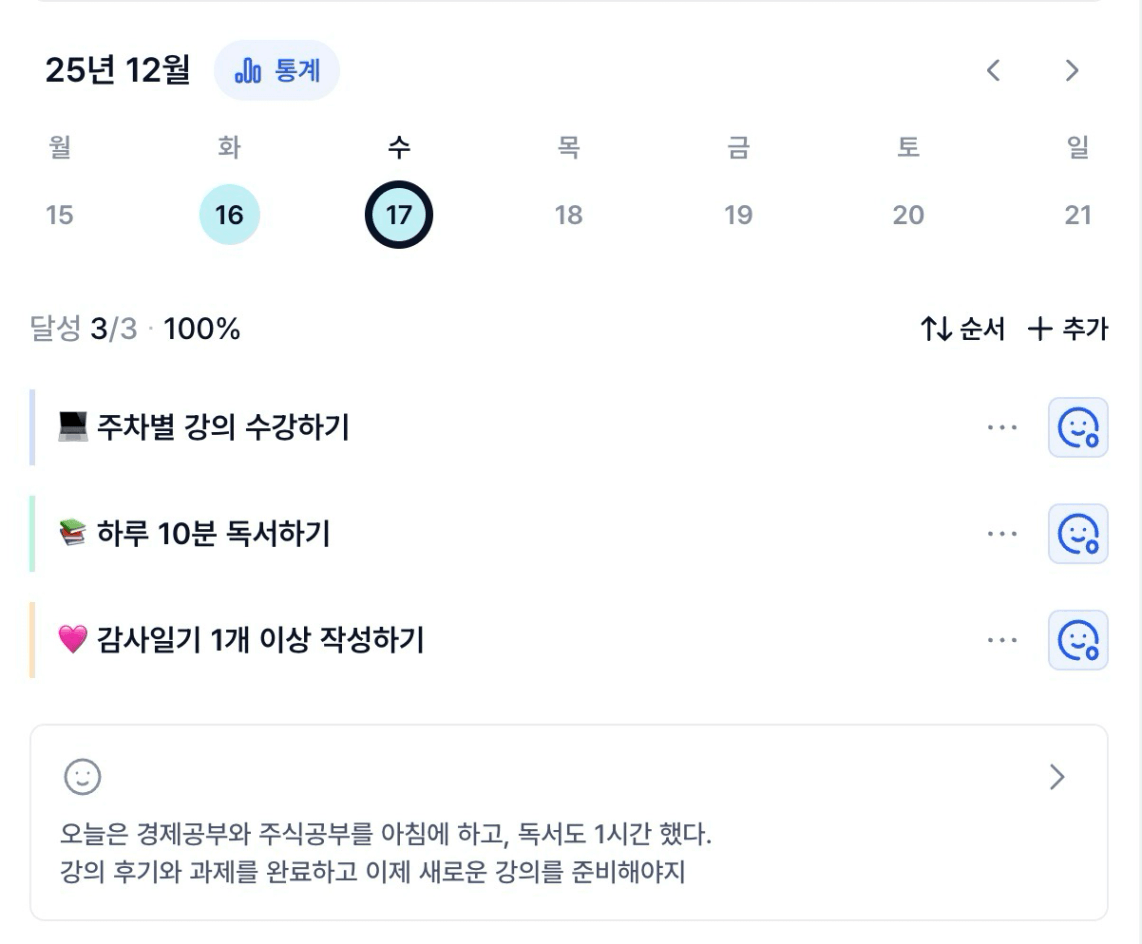Click the smiley mood icon in note card
The image size is (1142, 944).
(x=82, y=777)
